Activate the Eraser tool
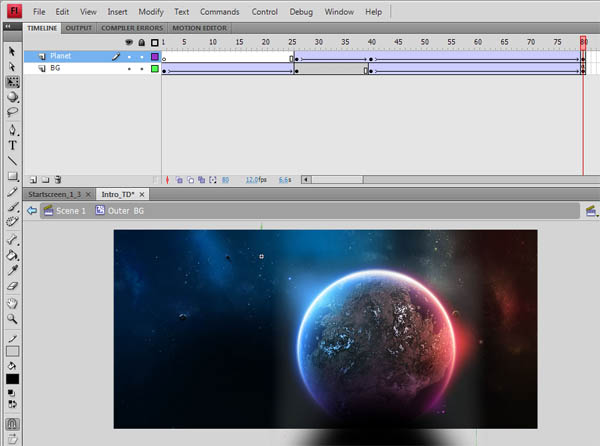 pos(12,286)
